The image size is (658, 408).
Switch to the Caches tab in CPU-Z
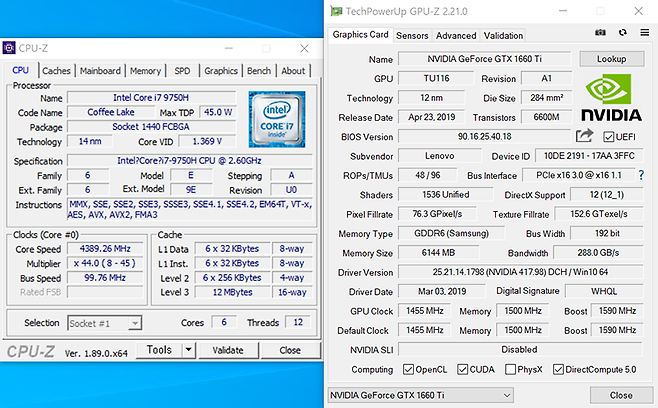tap(56, 71)
